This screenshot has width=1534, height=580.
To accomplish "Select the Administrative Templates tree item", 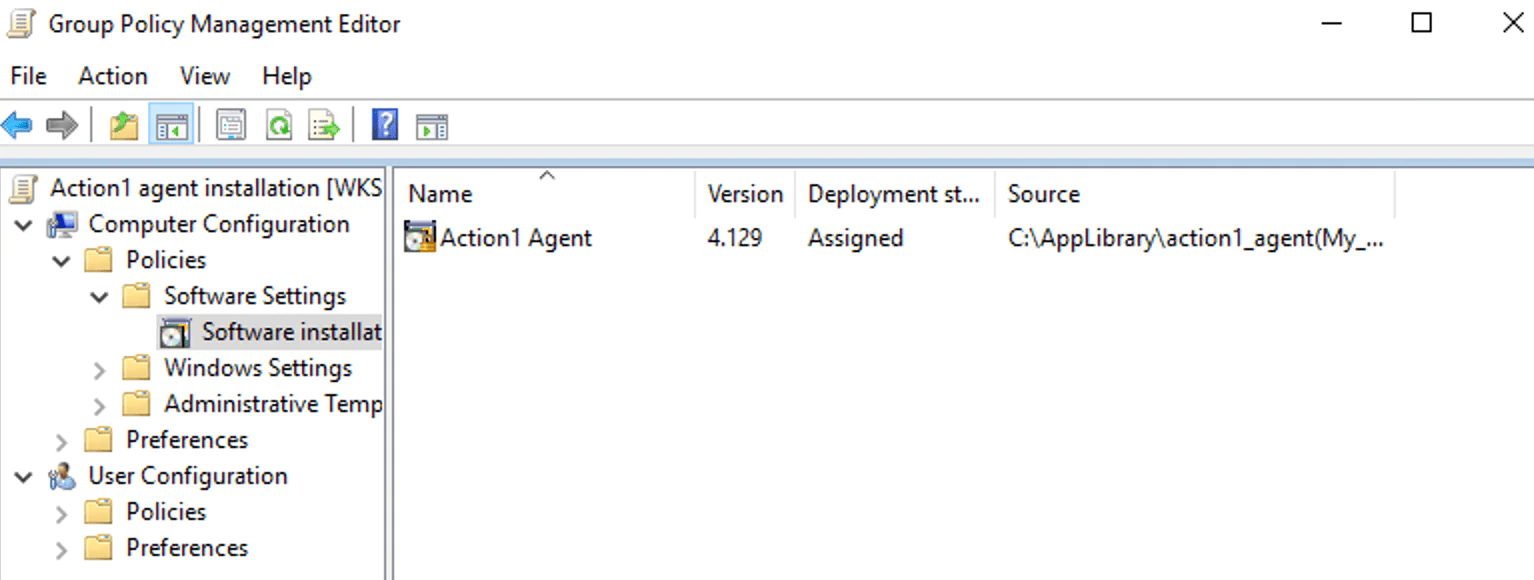I will (273, 404).
